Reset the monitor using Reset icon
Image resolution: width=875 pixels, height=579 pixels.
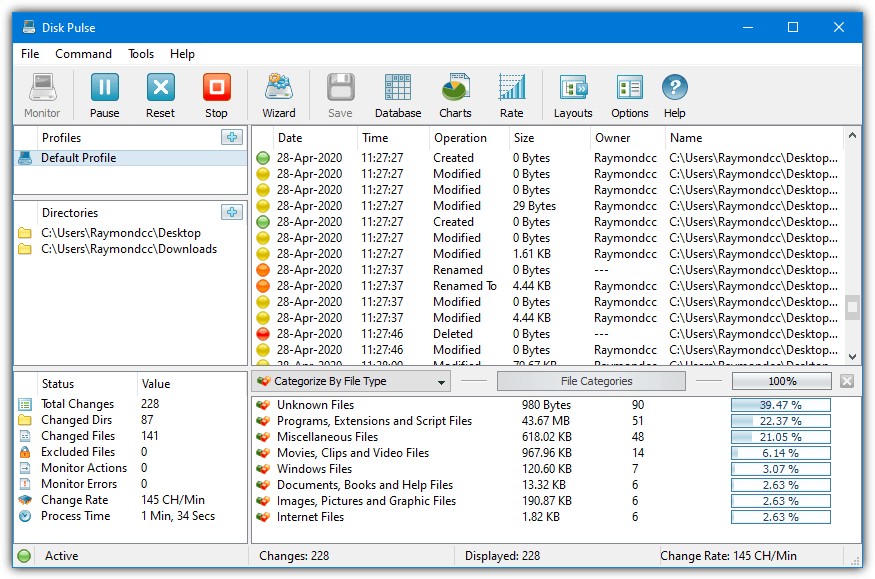161,88
